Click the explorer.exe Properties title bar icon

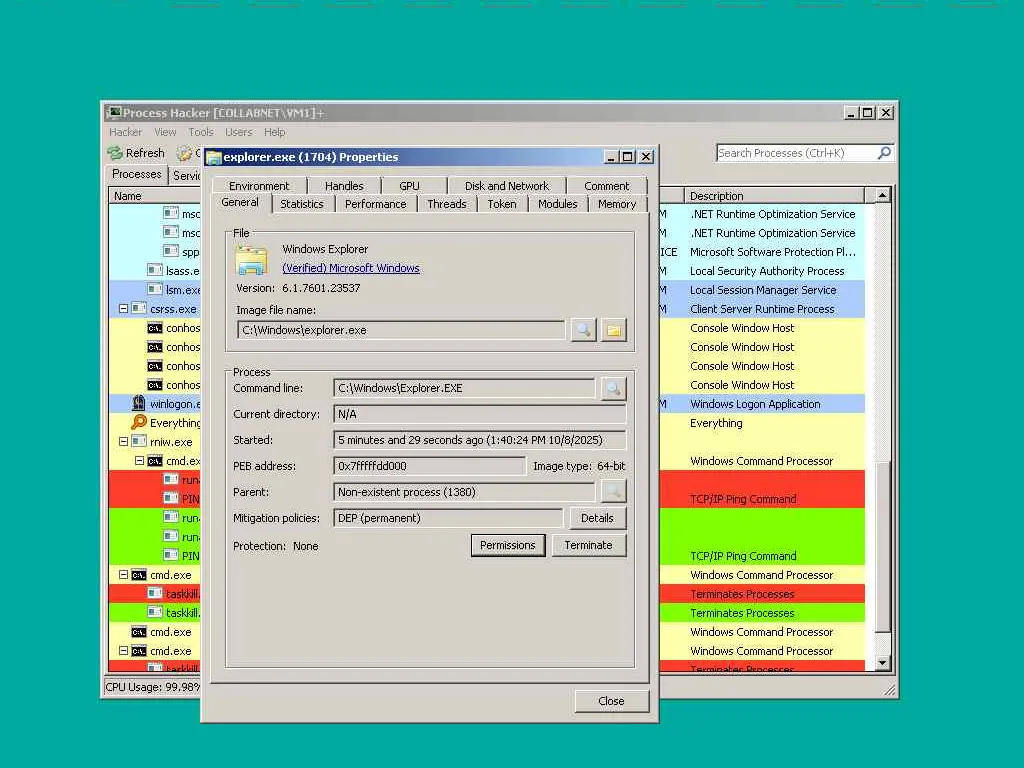[x=214, y=157]
